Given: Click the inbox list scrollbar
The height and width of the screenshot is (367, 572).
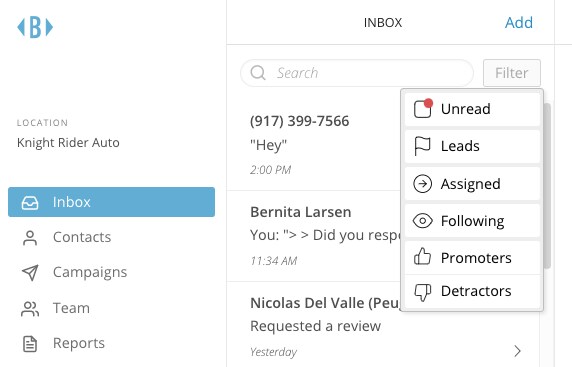Looking at the screenshot, I should 547,186.
